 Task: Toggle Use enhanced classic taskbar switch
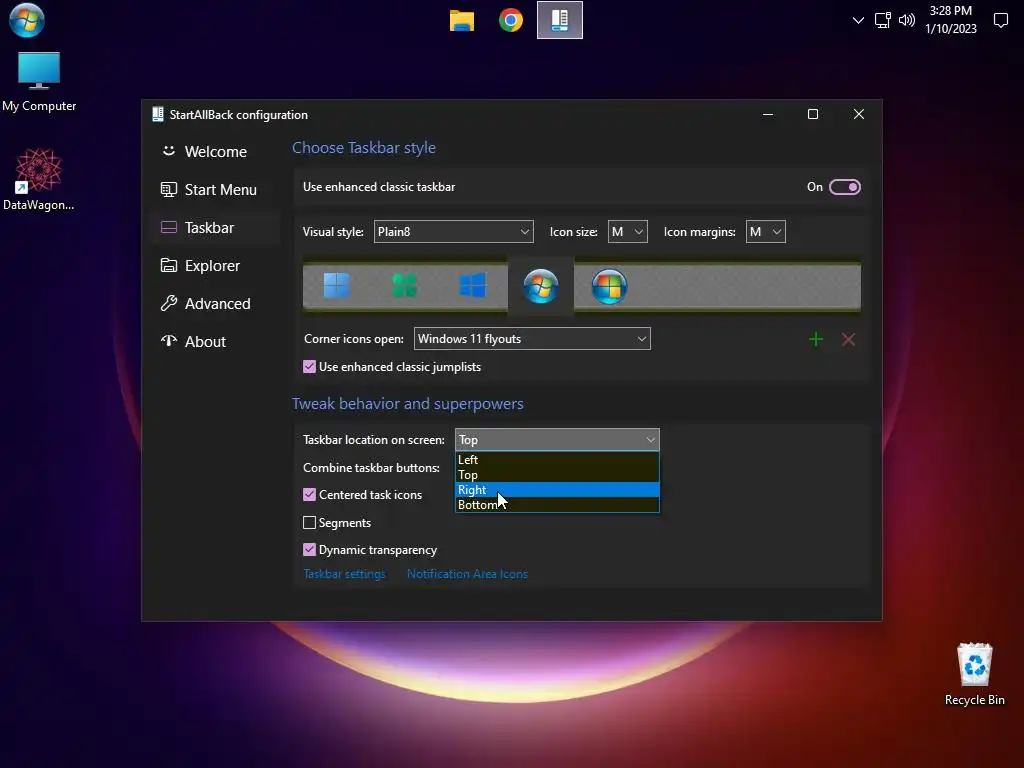pos(844,187)
